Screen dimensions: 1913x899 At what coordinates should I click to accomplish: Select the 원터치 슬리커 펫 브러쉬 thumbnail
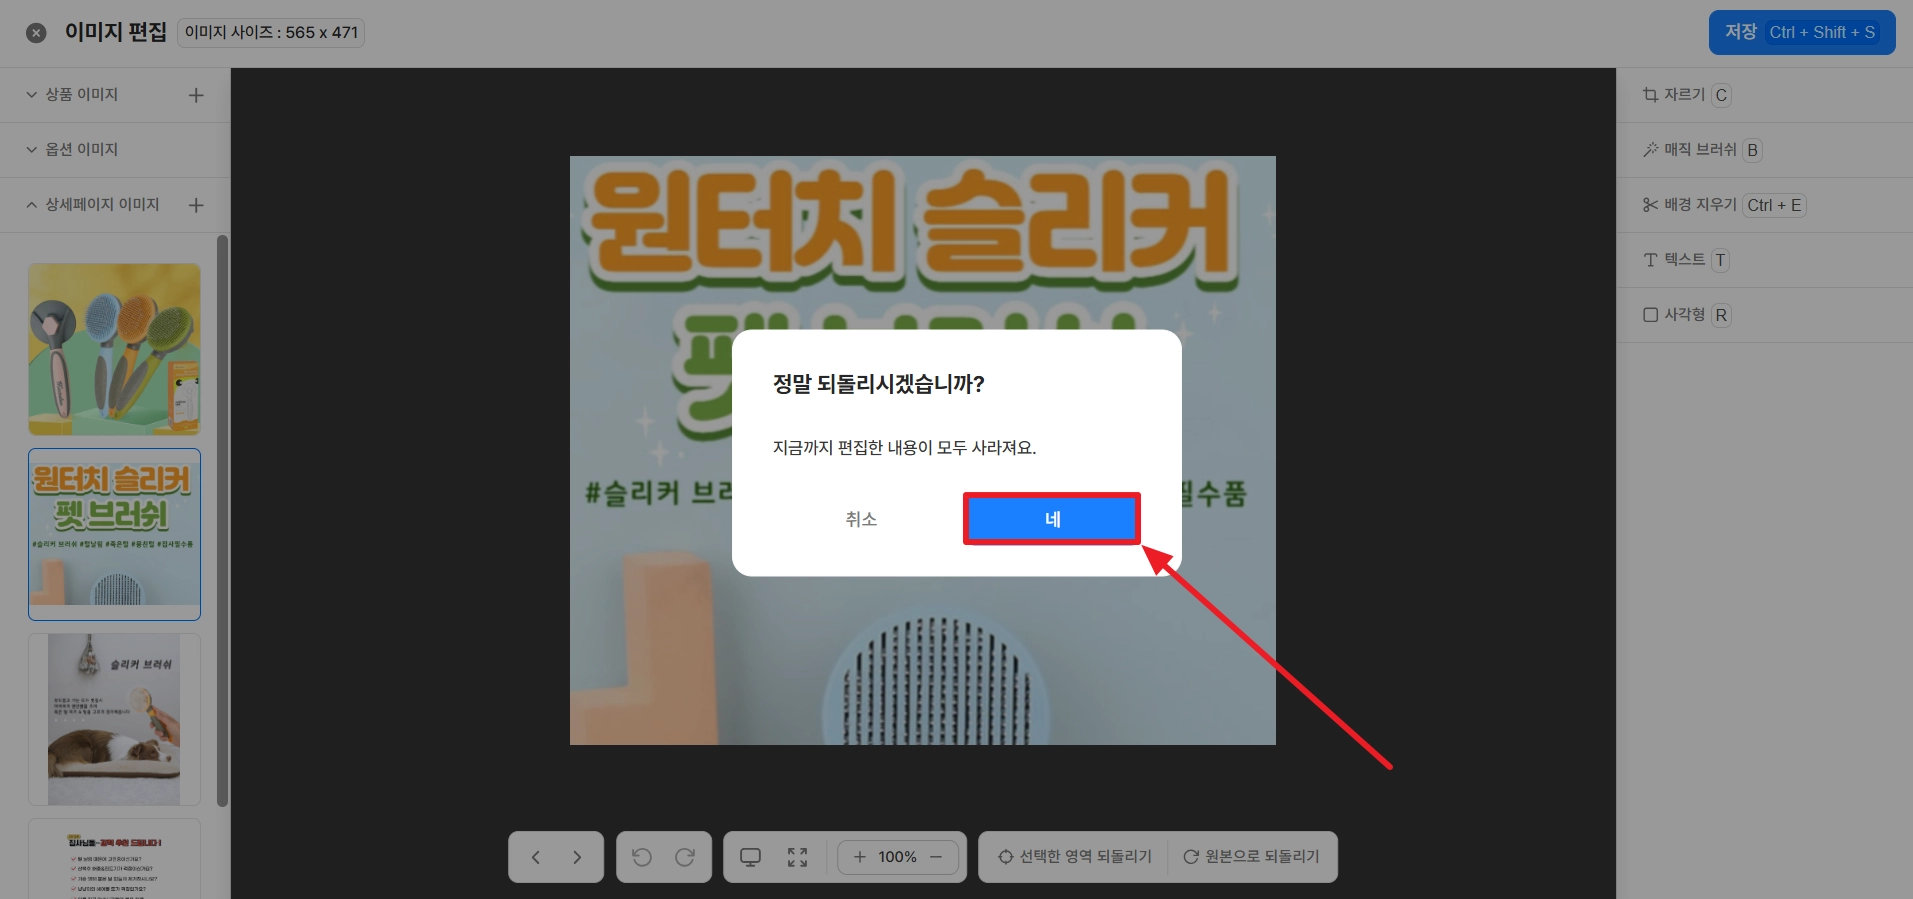click(x=114, y=534)
